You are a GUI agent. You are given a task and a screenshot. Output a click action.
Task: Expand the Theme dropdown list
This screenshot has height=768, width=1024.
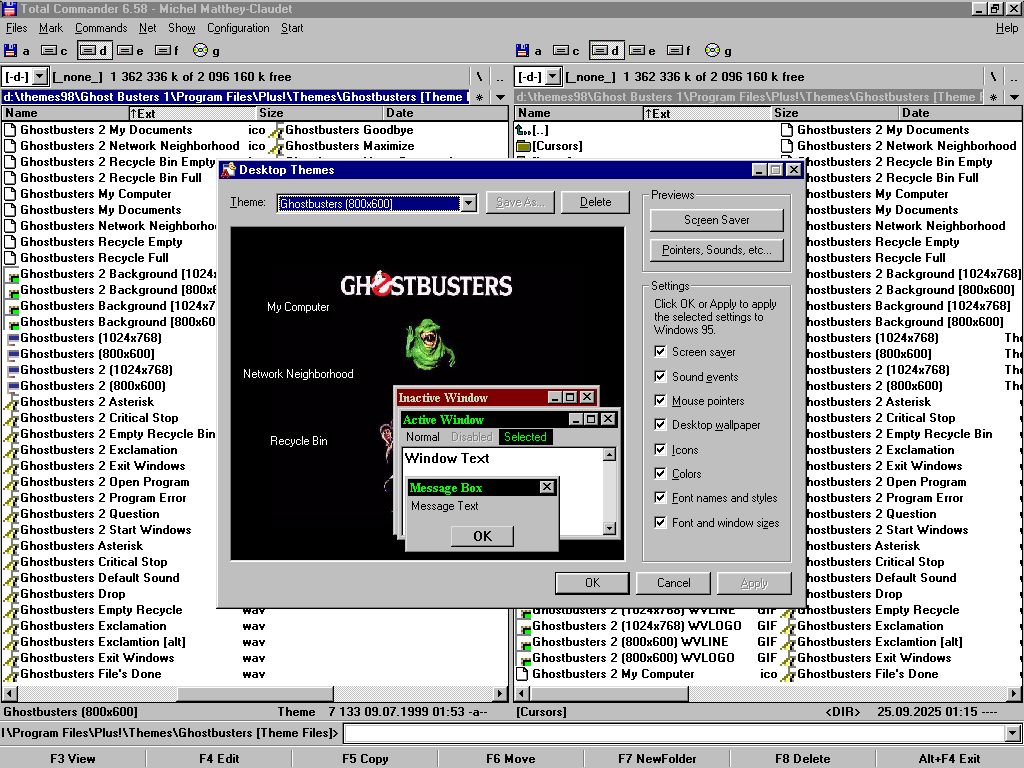pos(468,203)
